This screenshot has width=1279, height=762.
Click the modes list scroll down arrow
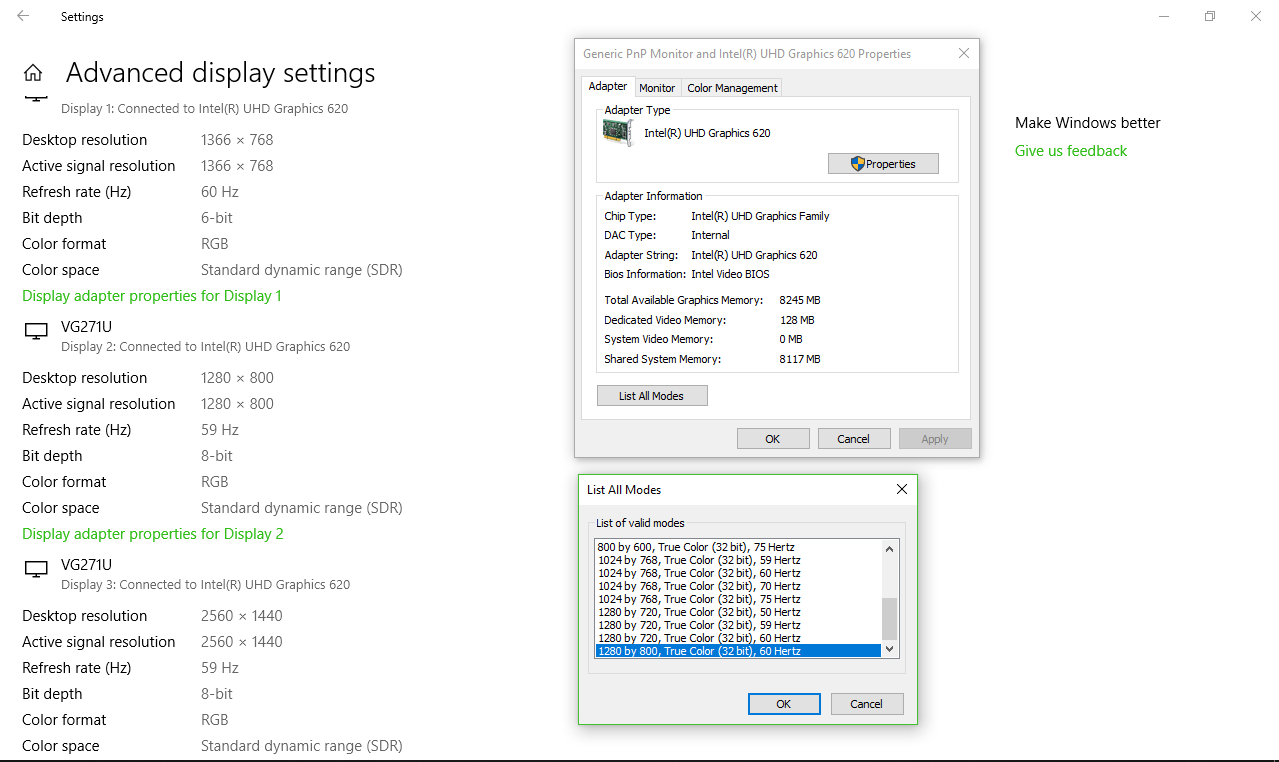pyautogui.click(x=890, y=650)
